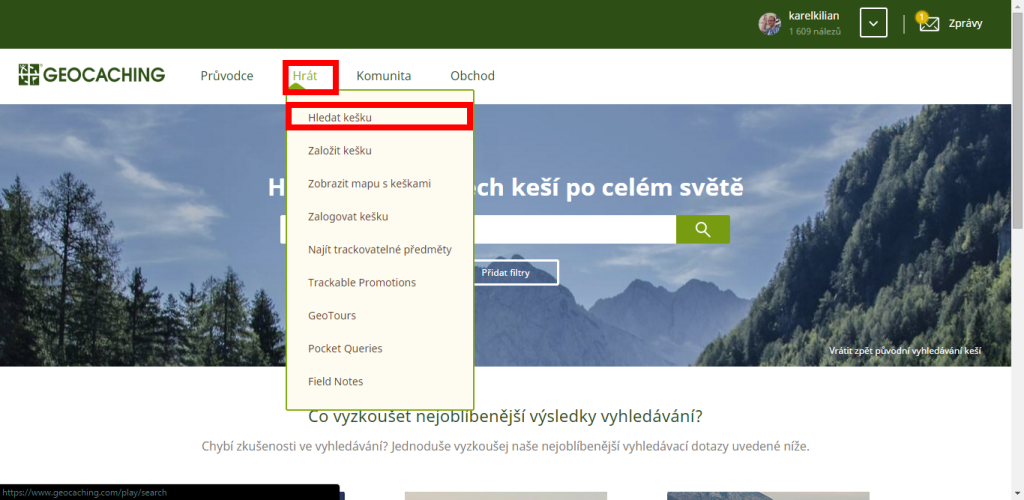The width and height of the screenshot is (1024, 500).
Task: Click the karelkilian profile avatar
Action: 769,24
